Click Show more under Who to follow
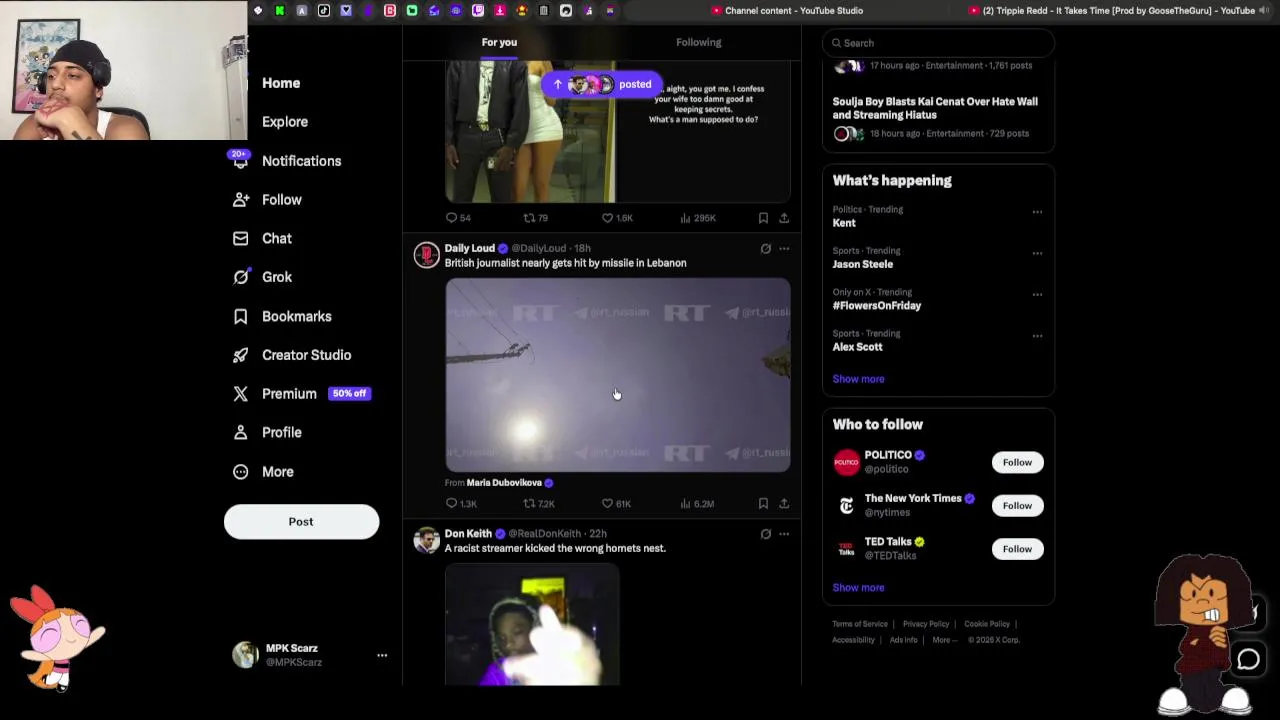Screen dimensions: 1280x720 pos(858,588)
